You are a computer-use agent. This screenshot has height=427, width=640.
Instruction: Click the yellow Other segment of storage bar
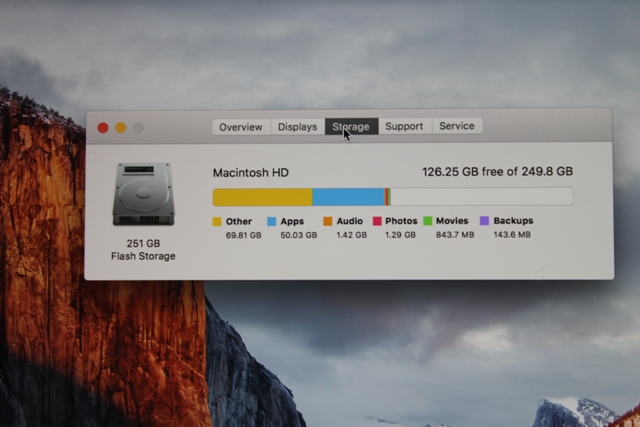click(x=262, y=197)
